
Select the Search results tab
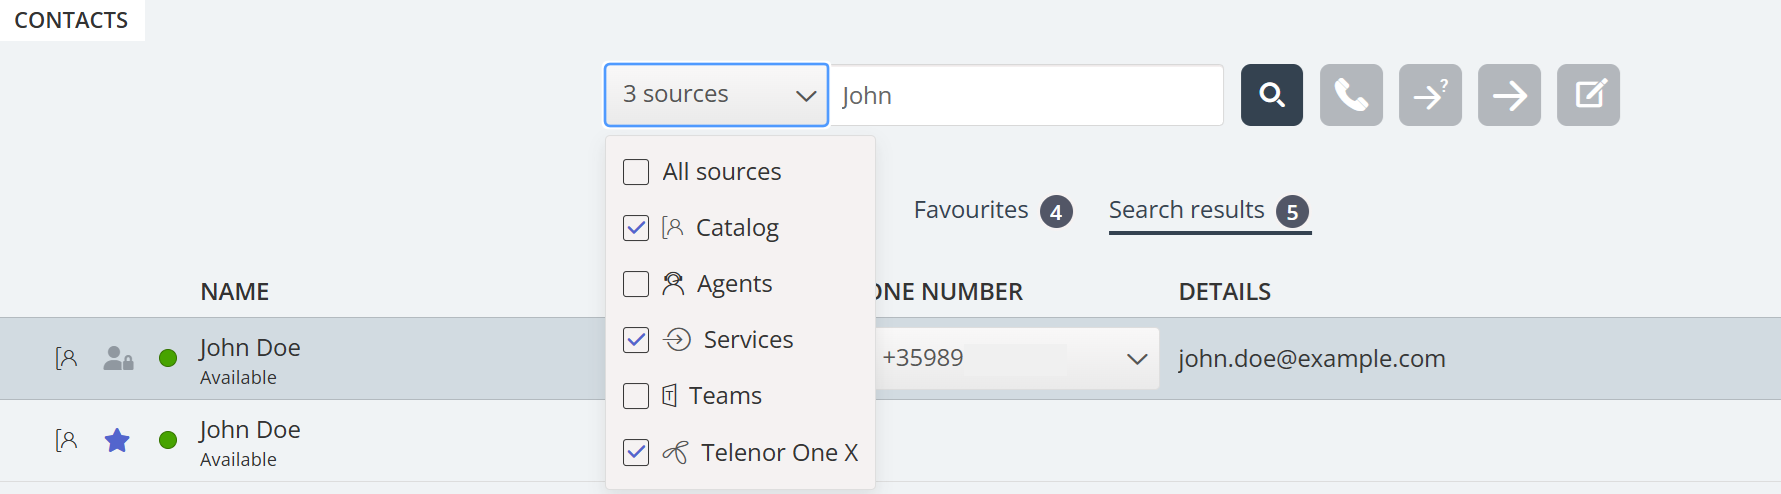click(1187, 210)
